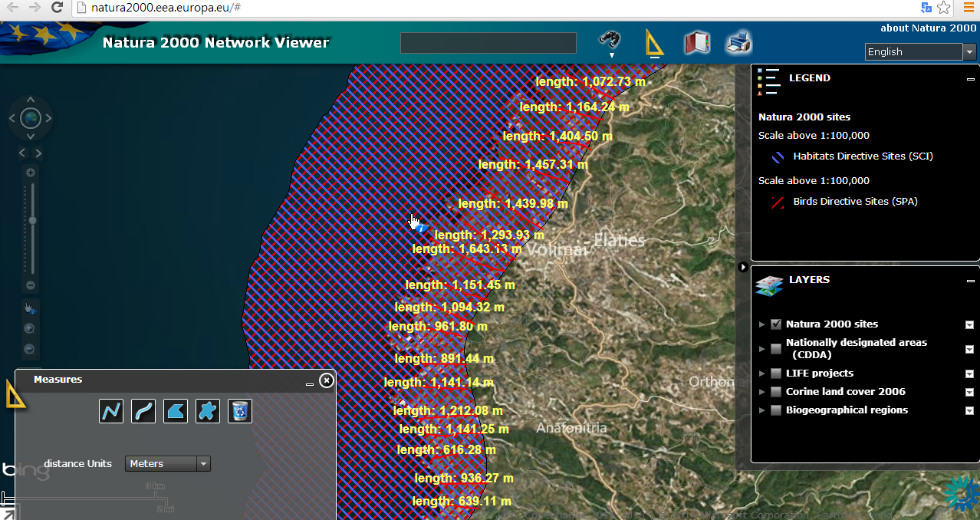Select the freehand line measure tool
980x520 pixels.
click(143, 411)
